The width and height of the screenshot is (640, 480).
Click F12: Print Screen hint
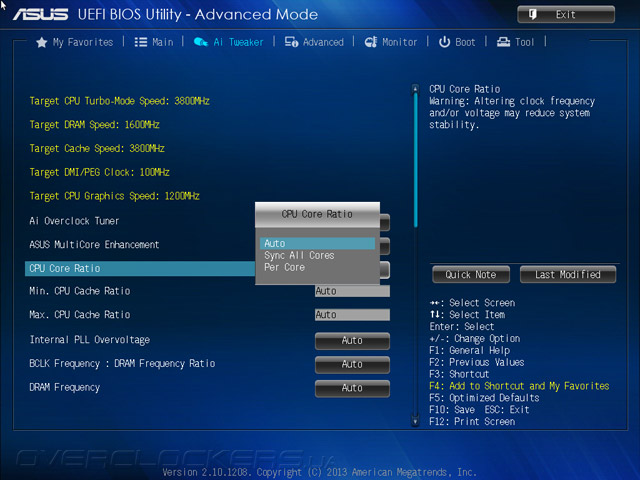coord(472,422)
